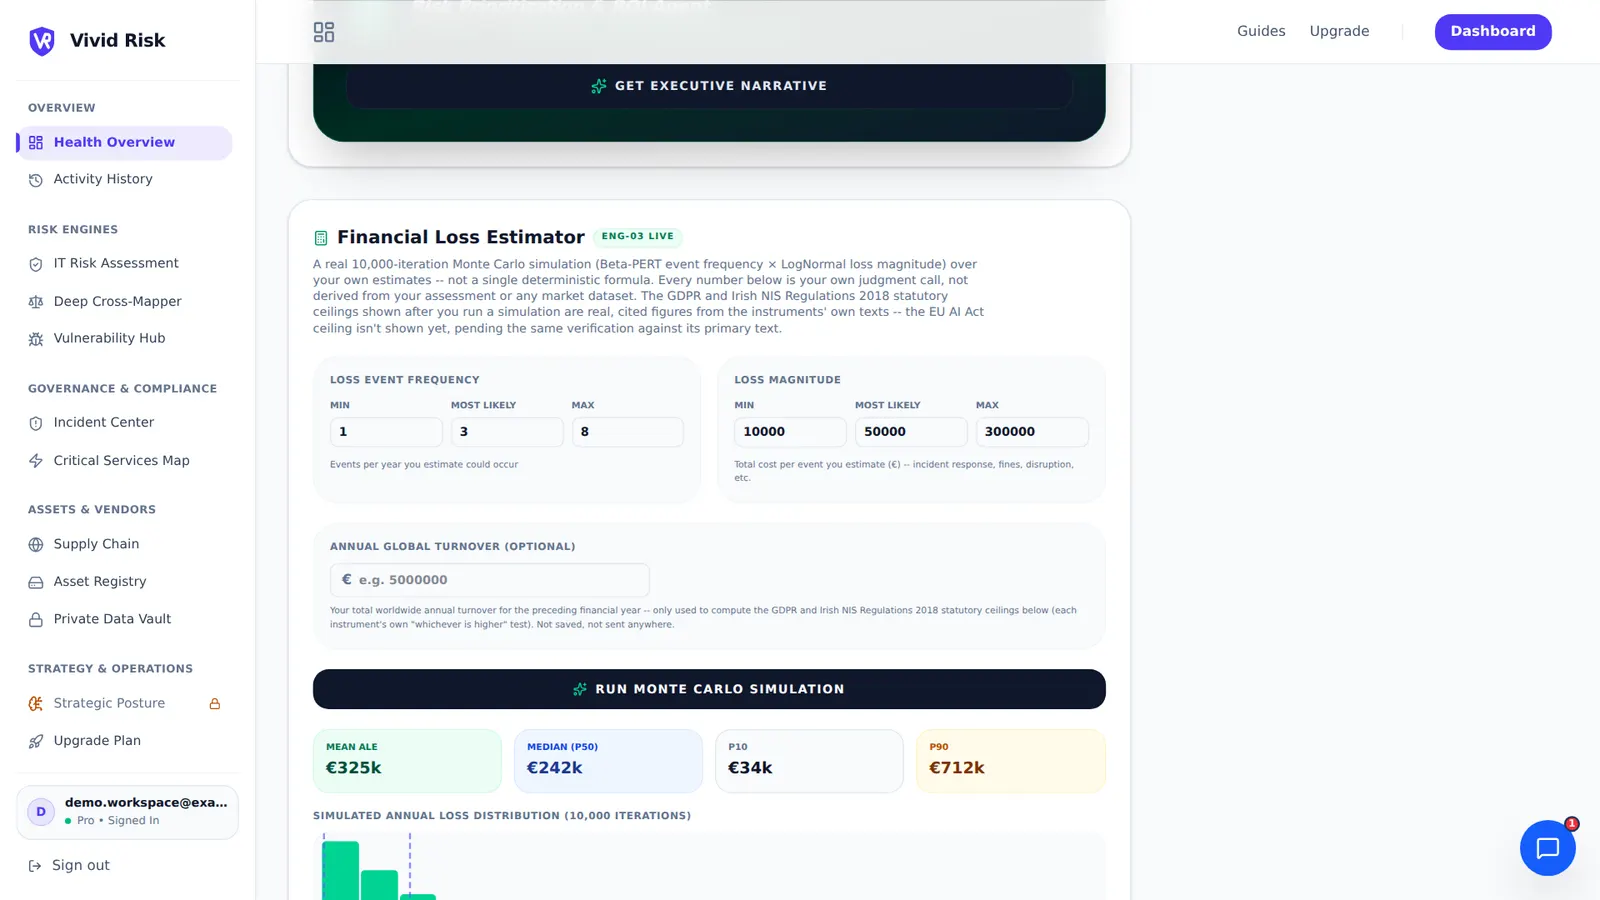Click the Financial Loss Estimator heading
Image resolution: width=1600 pixels, height=900 pixels.
(461, 238)
